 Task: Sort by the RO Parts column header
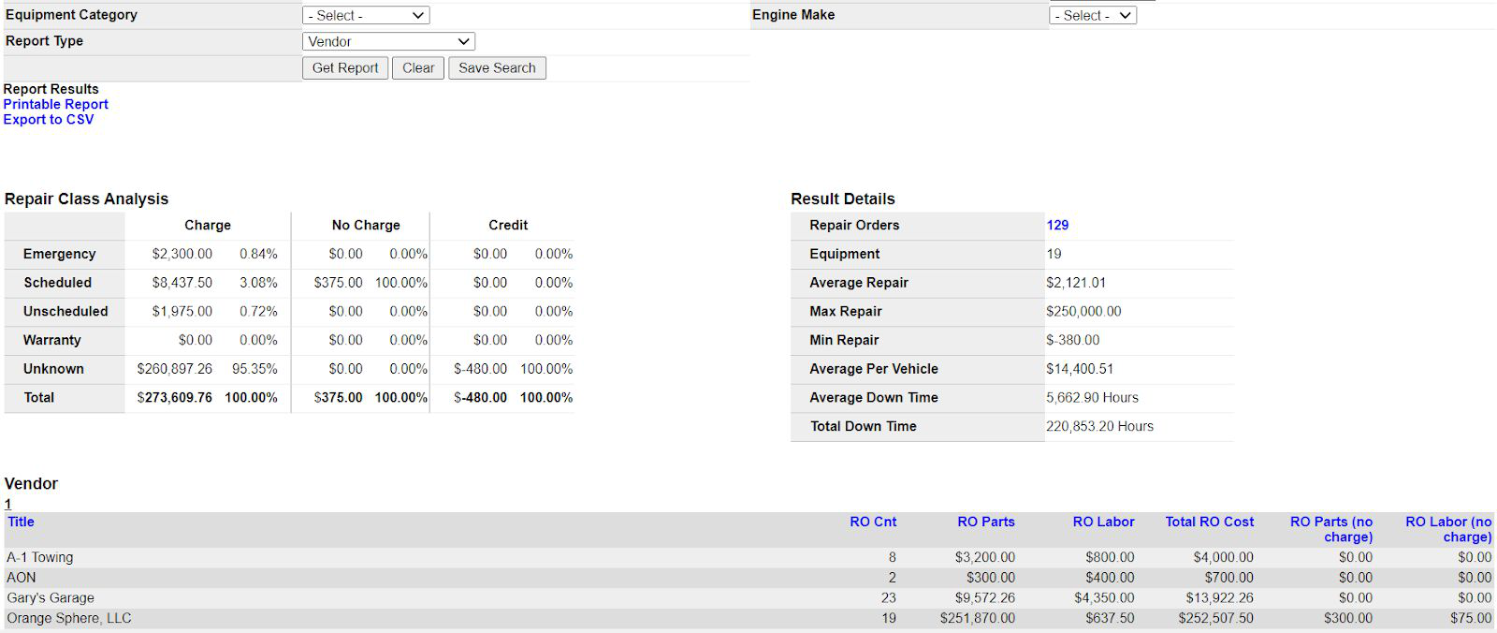pyautogui.click(x=986, y=521)
